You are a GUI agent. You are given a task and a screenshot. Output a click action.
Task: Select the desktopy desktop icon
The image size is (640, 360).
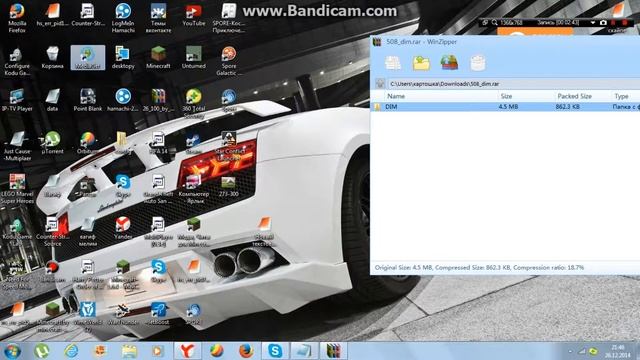123,58
